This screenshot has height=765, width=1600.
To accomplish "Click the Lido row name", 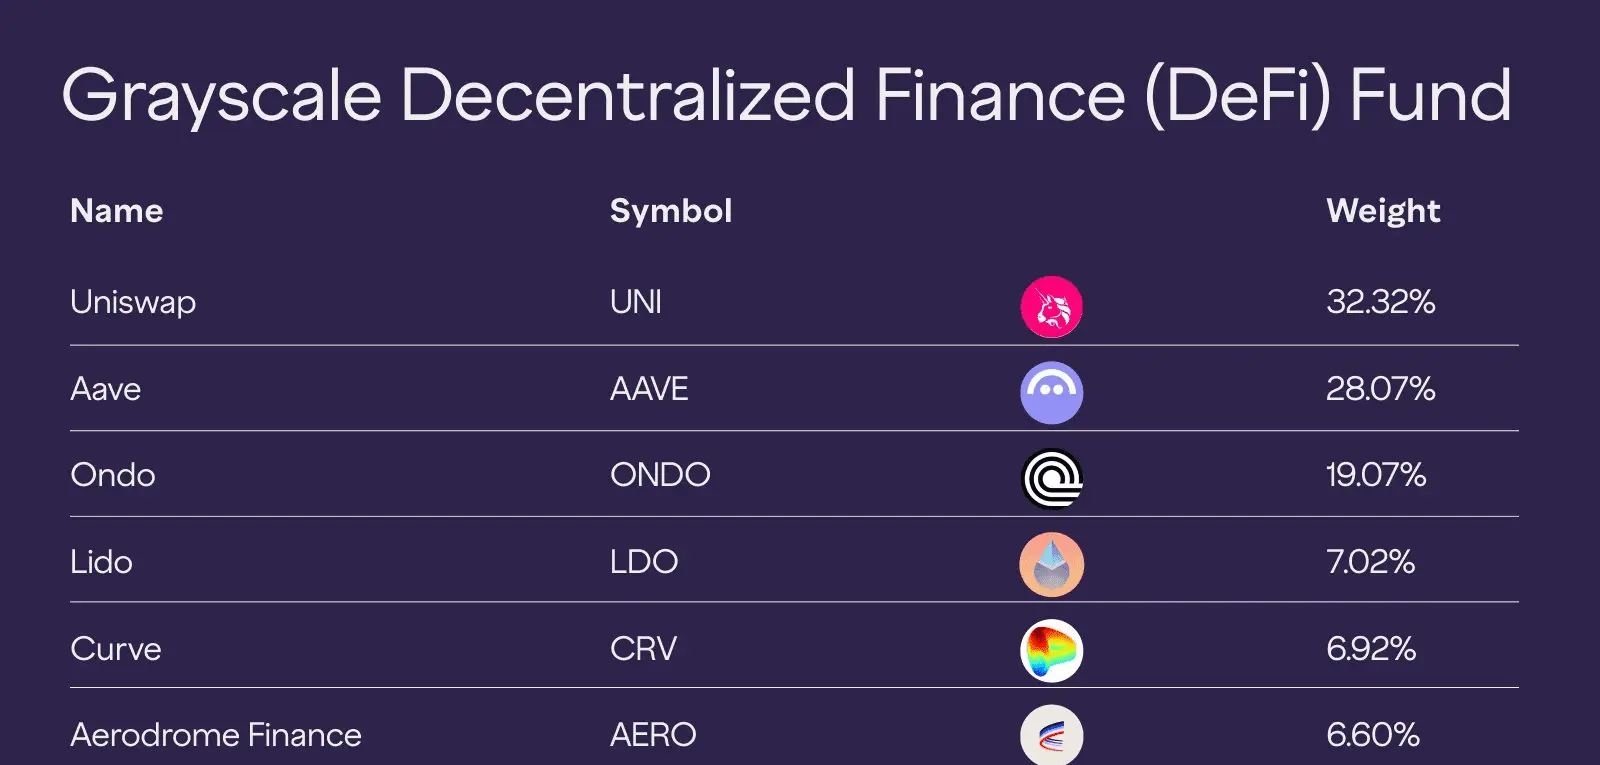I will 101,562.
